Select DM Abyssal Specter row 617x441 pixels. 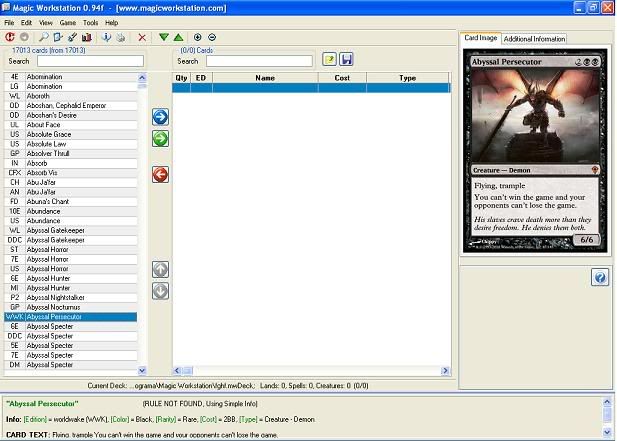coord(71,365)
